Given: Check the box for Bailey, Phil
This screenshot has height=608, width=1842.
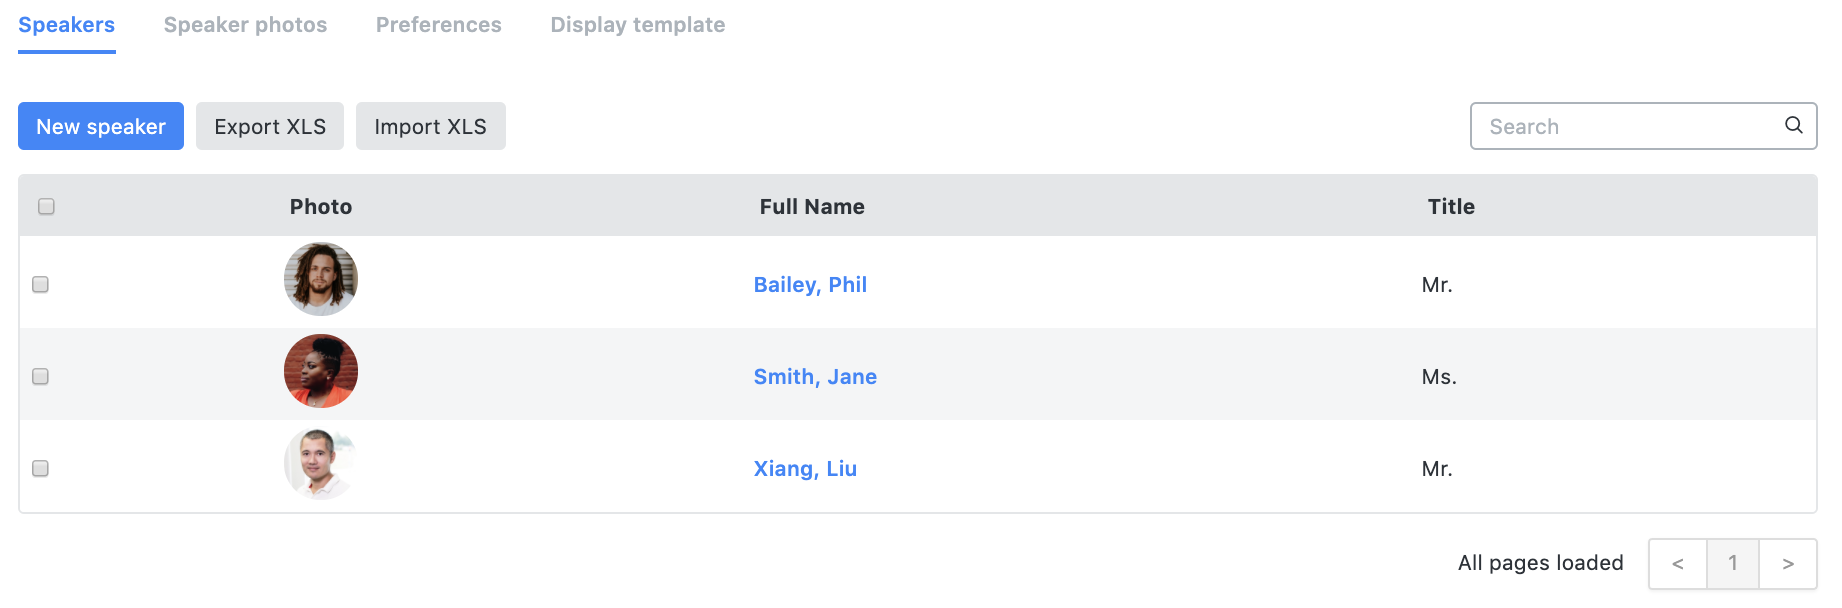Looking at the screenshot, I should pyautogui.click(x=40, y=284).
